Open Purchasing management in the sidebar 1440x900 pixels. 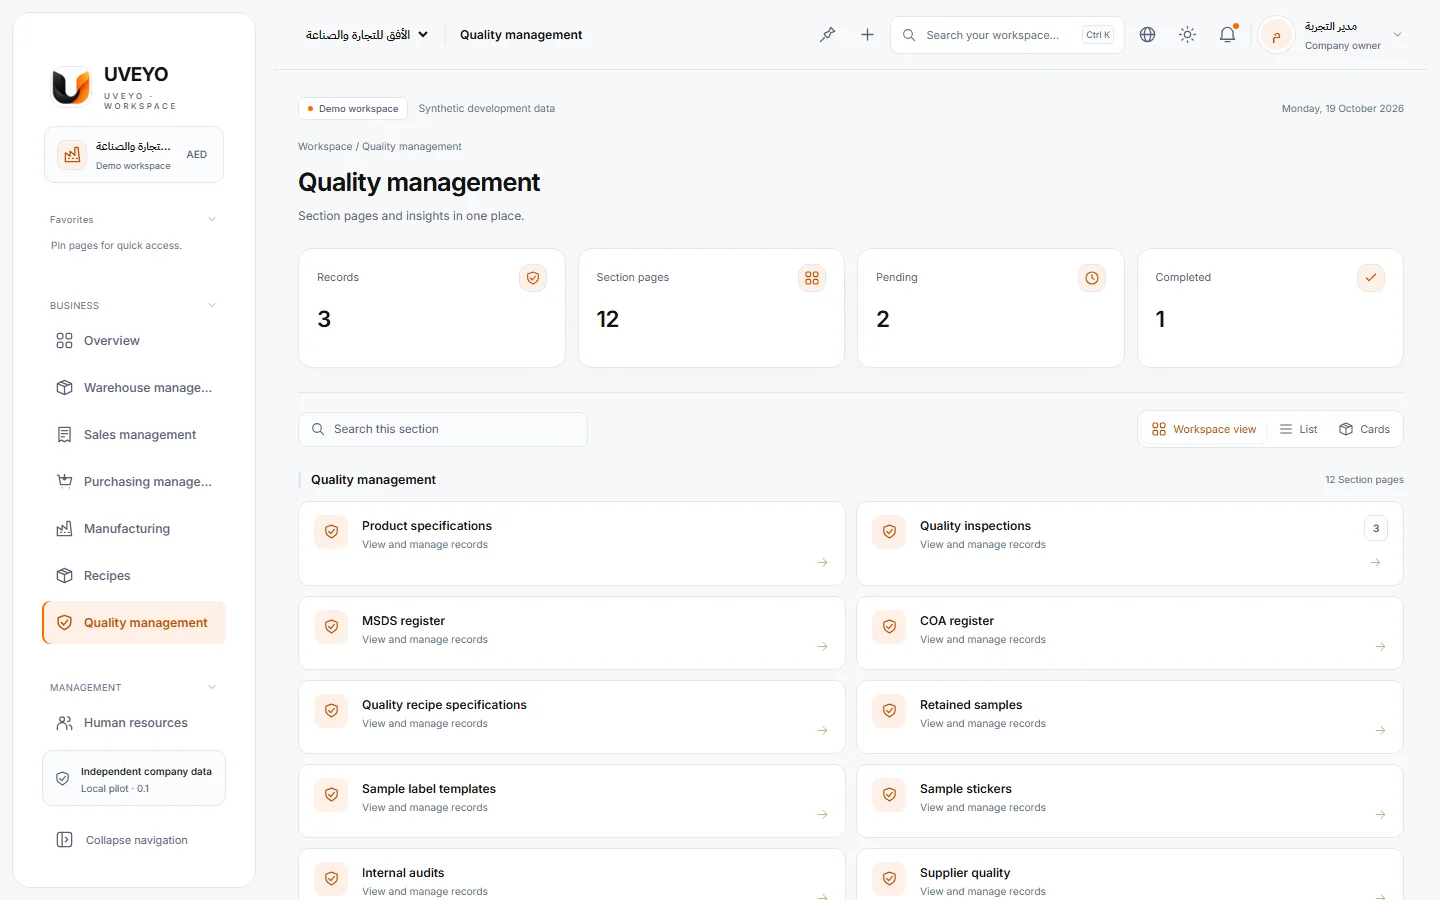pyautogui.click(x=134, y=482)
